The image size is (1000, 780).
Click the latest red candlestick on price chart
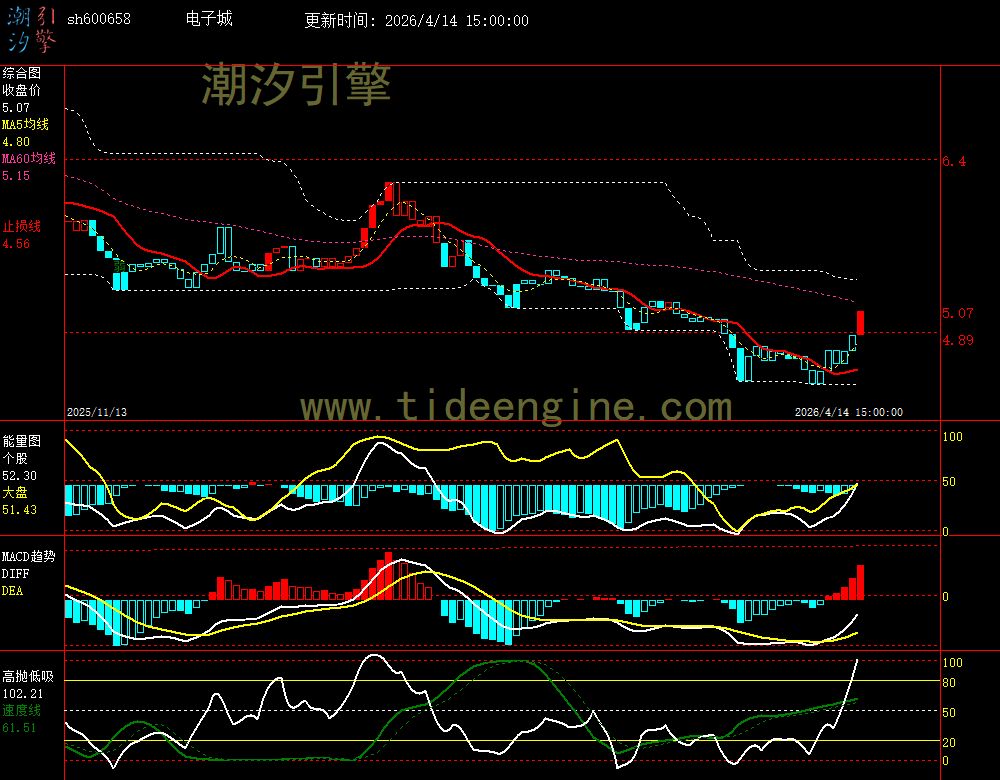click(860, 322)
